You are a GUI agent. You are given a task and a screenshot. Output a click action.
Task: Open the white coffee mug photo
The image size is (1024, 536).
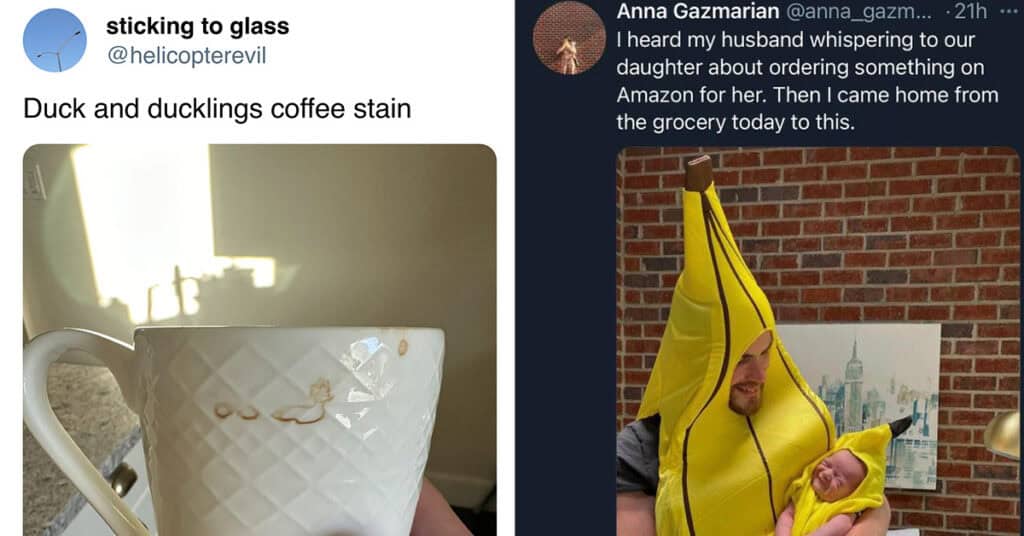pyautogui.click(x=259, y=339)
